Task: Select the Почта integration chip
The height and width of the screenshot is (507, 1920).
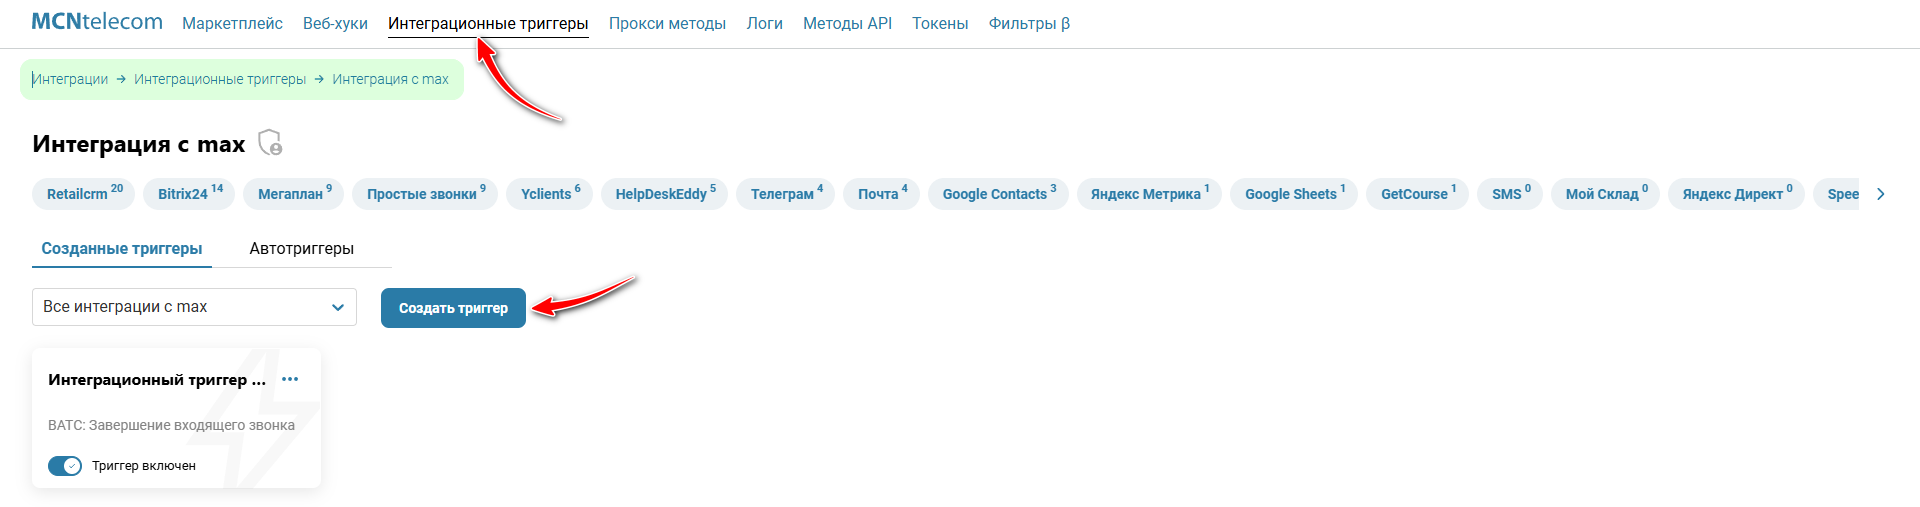Action: tap(882, 194)
